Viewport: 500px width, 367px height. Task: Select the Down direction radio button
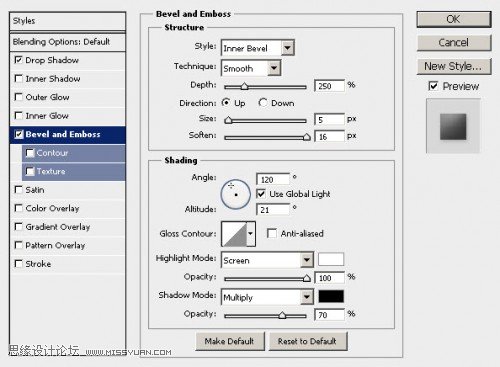(263, 103)
